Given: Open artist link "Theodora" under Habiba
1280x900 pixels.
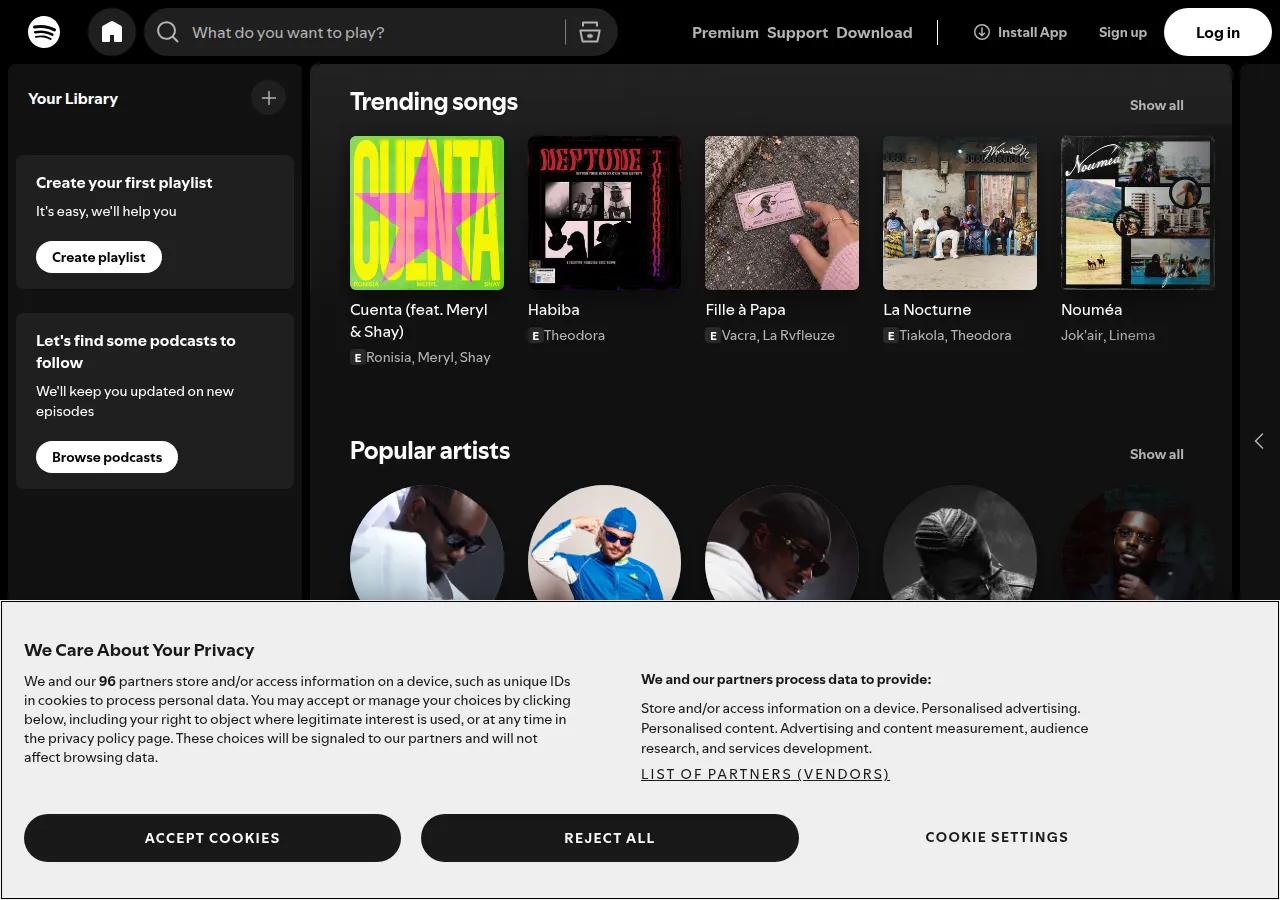Looking at the screenshot, I should point(574,336).
